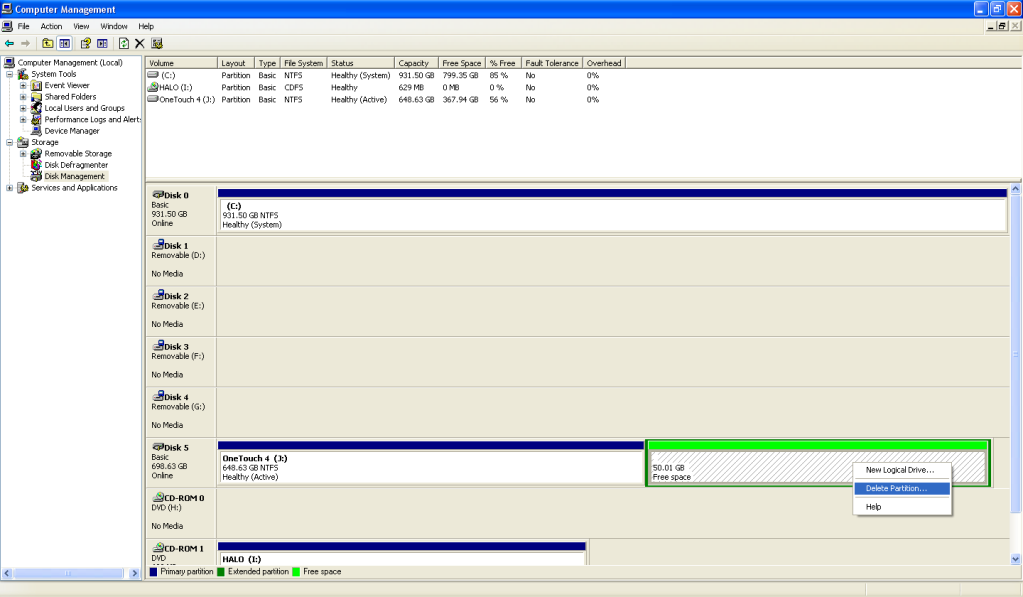The height and width of the screenshot is (597, 1023).
Task: Click the Back arrow in the toolbar
Action: click(x=10, y=43)
